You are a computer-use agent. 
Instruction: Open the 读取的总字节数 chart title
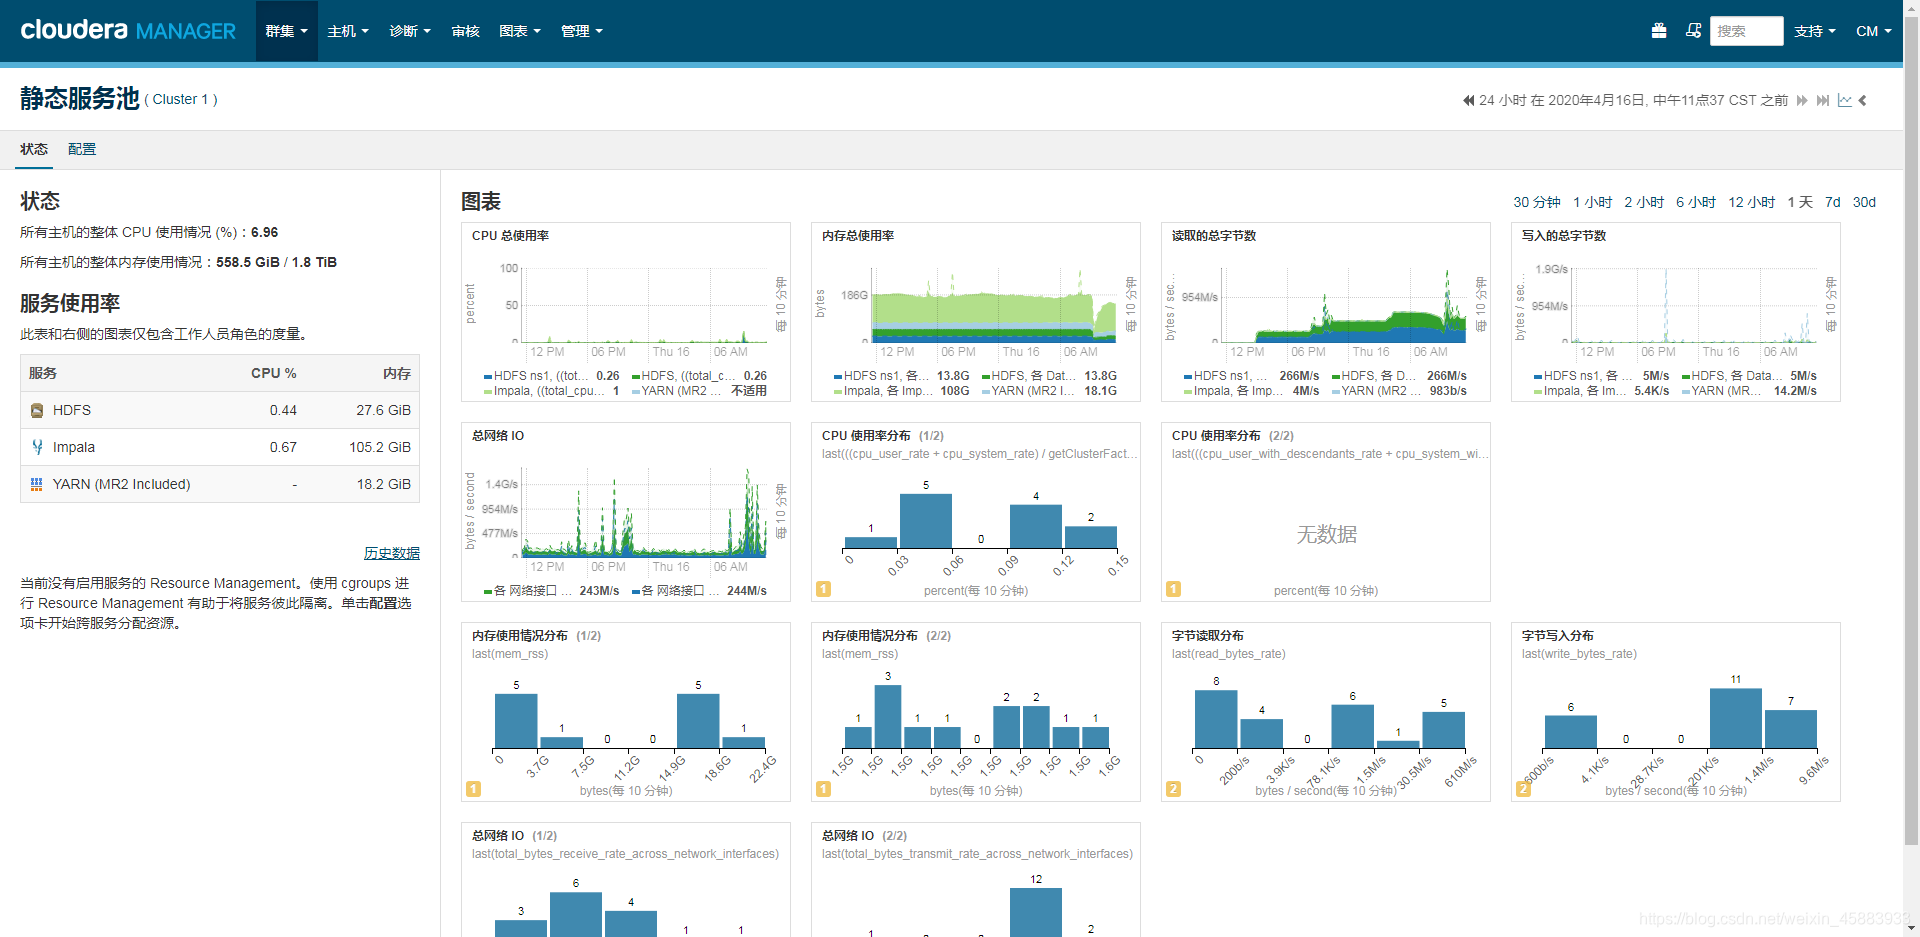click(x=1214, y=236)
